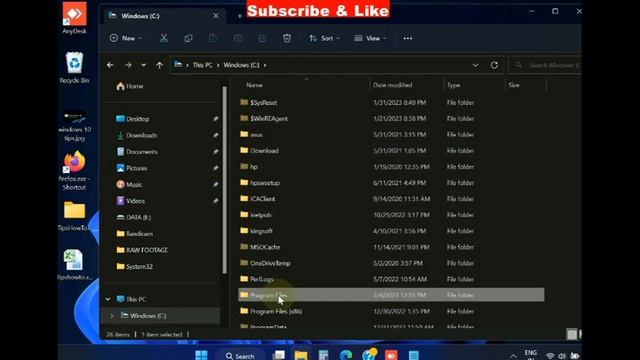The image size is (640, 360).
Task: Click the Cut scissors icon
Action: [164, 38]
